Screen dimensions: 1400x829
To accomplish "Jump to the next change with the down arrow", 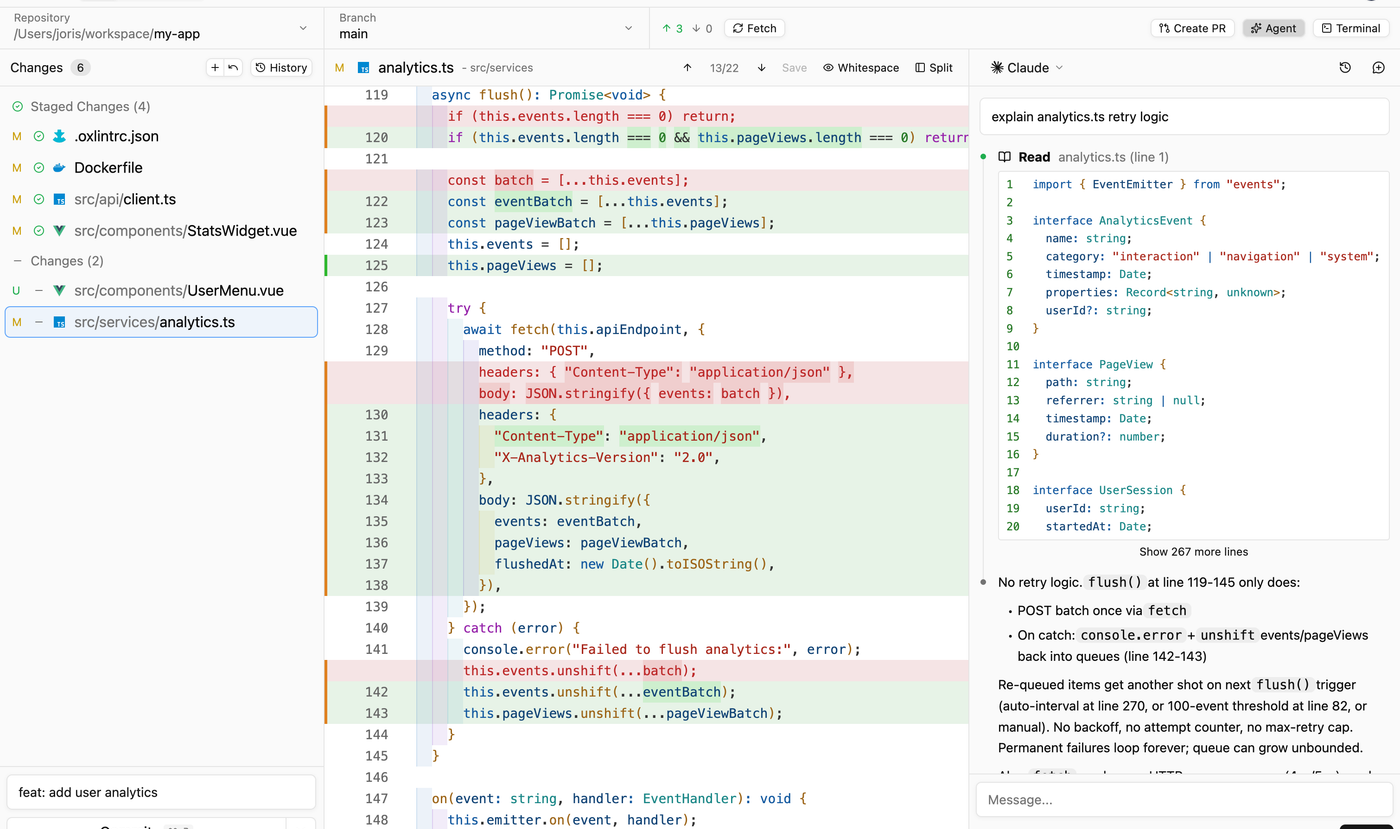I will [x=761, y=68].
